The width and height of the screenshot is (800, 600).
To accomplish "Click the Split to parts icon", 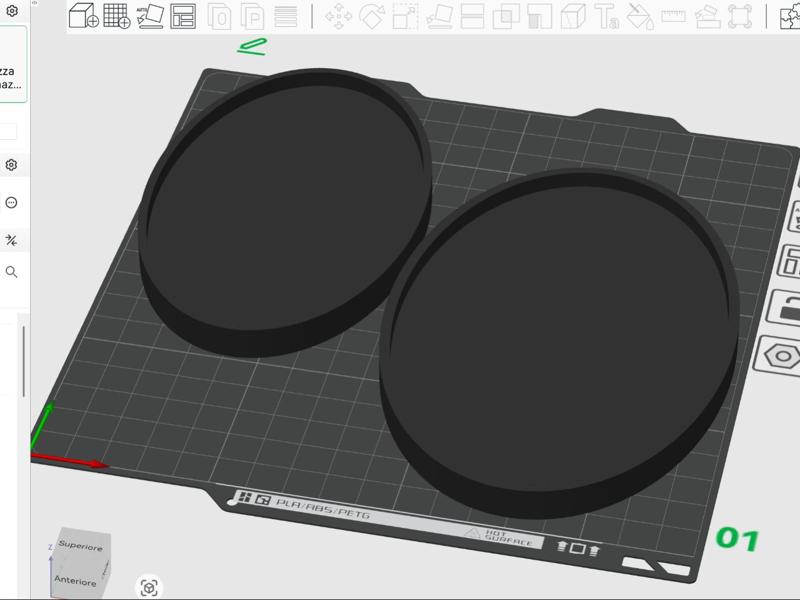I will tap(253, 16).
